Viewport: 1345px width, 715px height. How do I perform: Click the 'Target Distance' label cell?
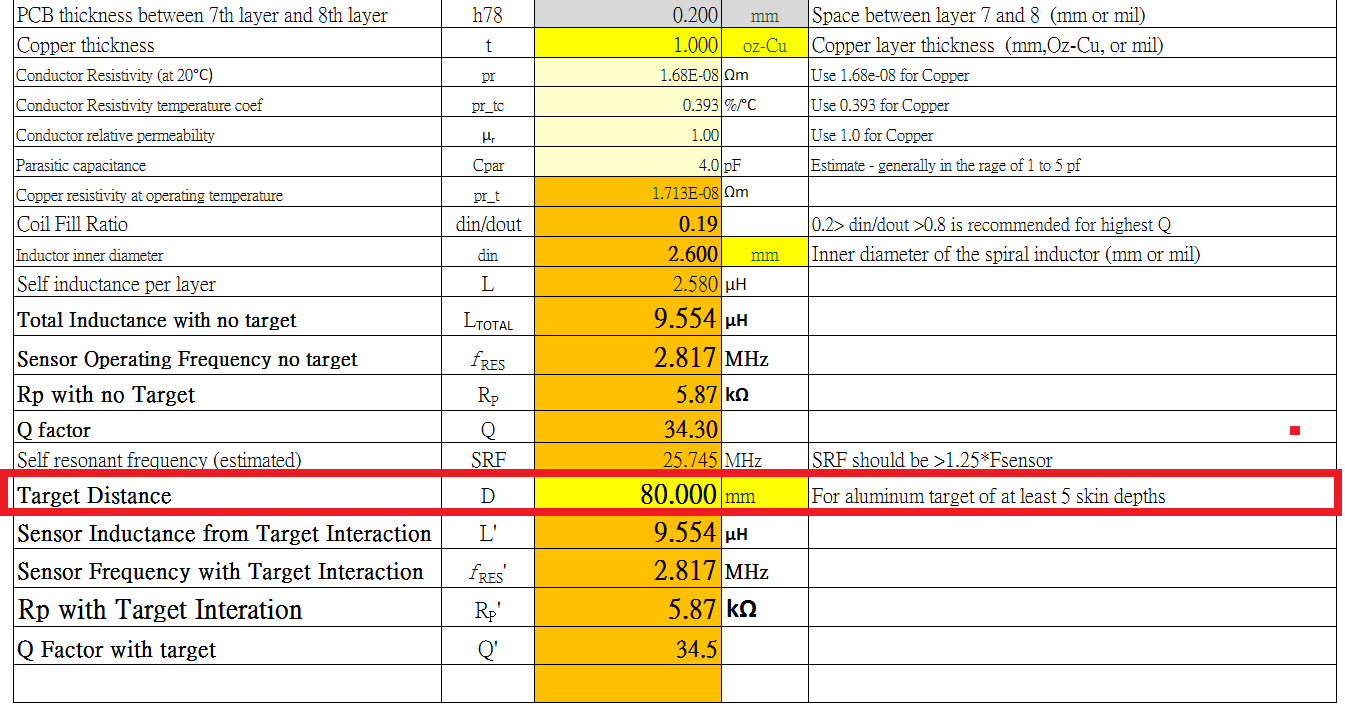click(227, 495)
